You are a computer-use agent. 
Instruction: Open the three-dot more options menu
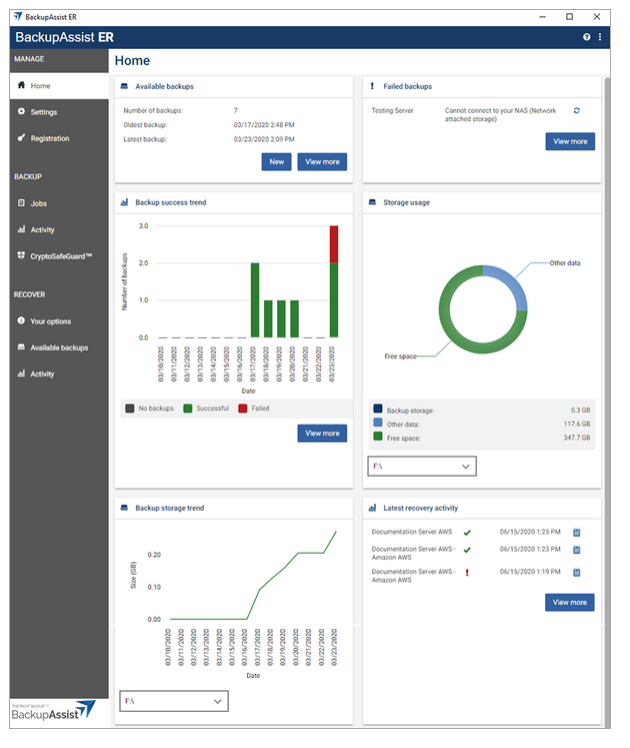click(x=600, y=37)
